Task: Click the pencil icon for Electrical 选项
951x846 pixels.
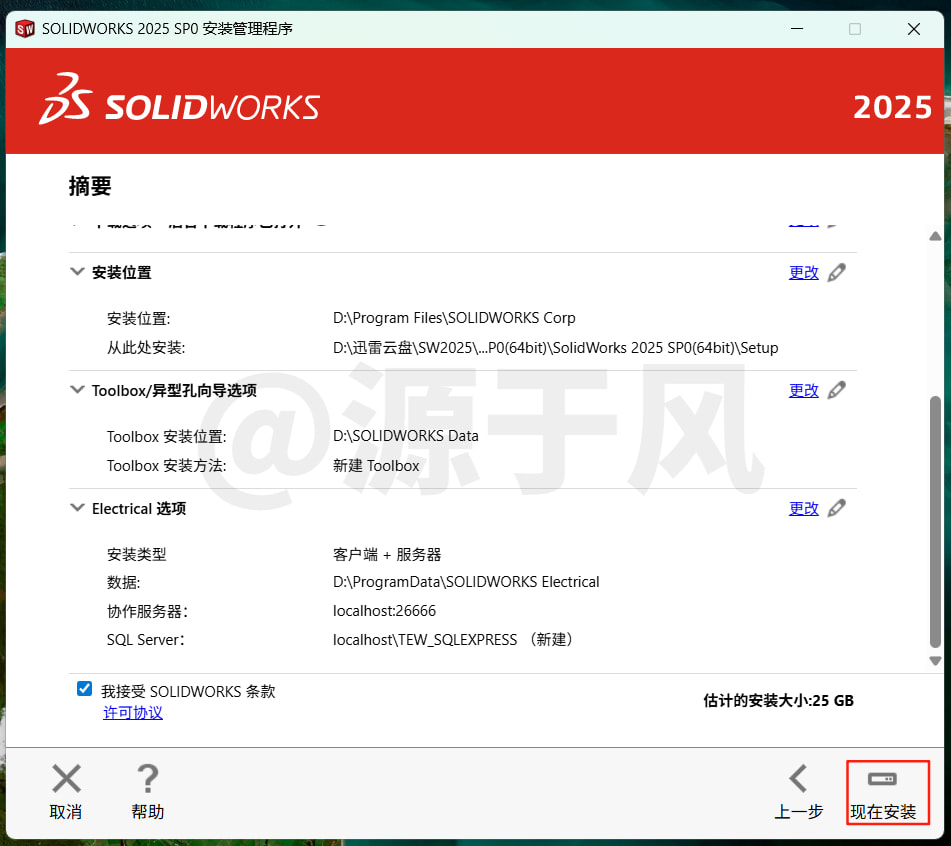Action: tap(836, 508)
